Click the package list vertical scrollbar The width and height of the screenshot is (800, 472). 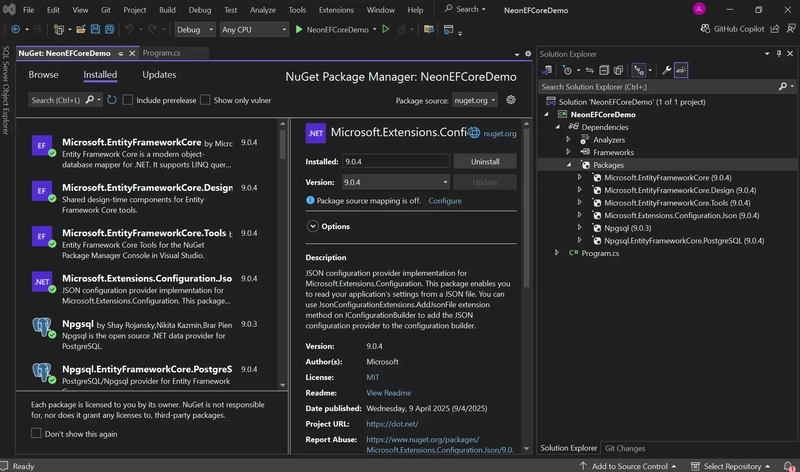click(283, 145)
